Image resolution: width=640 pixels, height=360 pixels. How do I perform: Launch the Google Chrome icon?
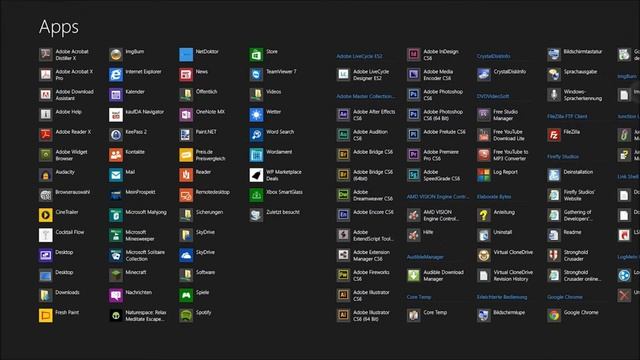pyautogui.click(x=554, y=315)
